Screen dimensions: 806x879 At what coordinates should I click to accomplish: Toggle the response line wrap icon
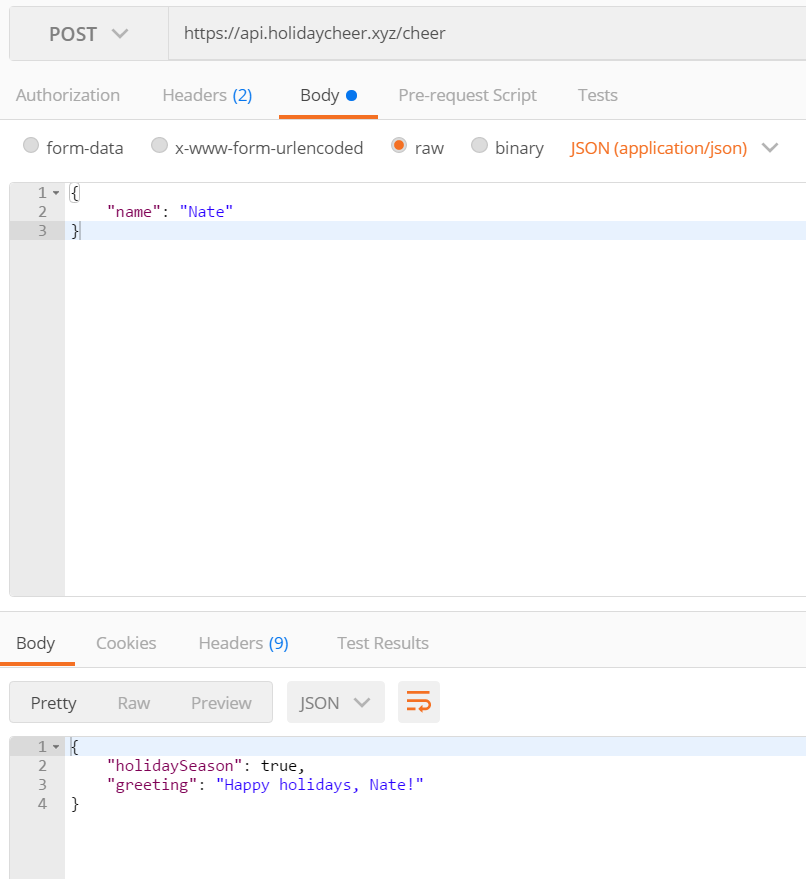pos(419,702)
